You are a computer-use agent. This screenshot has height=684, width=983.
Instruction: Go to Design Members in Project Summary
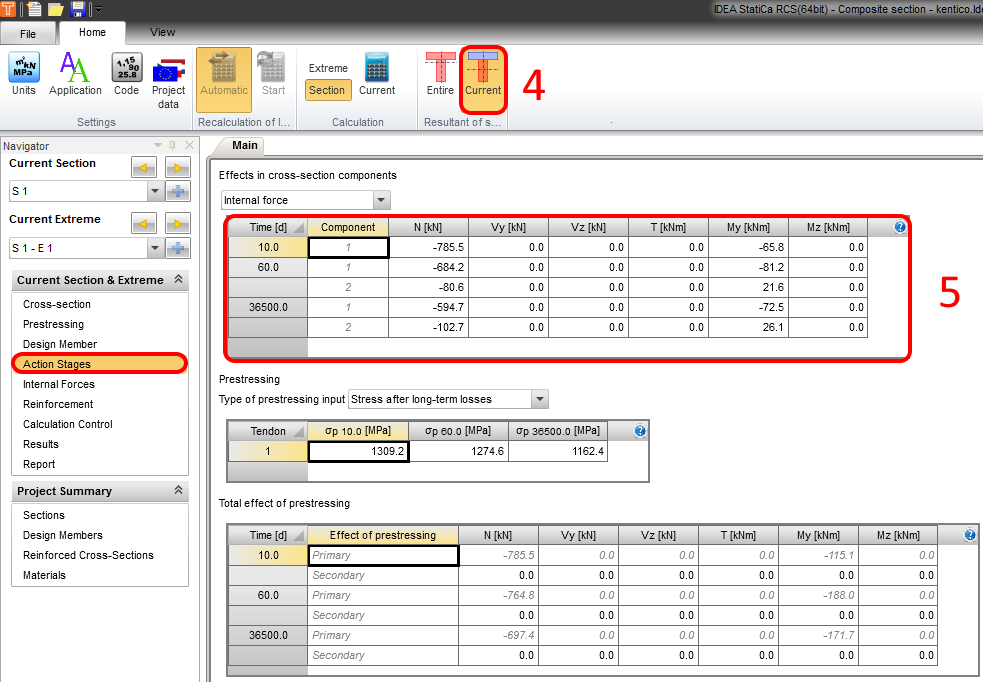[63, 535]
